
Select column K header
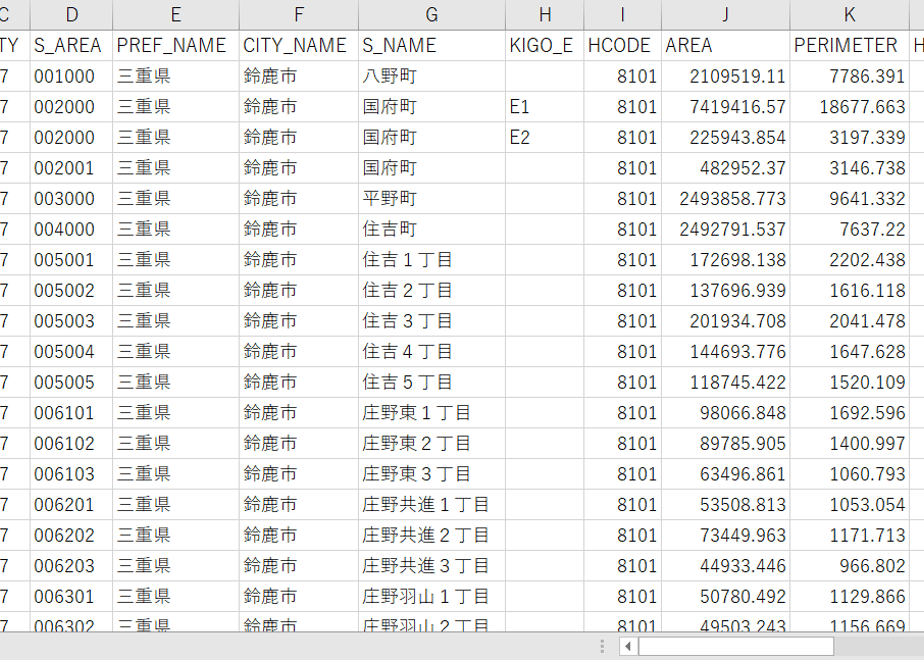850,15
